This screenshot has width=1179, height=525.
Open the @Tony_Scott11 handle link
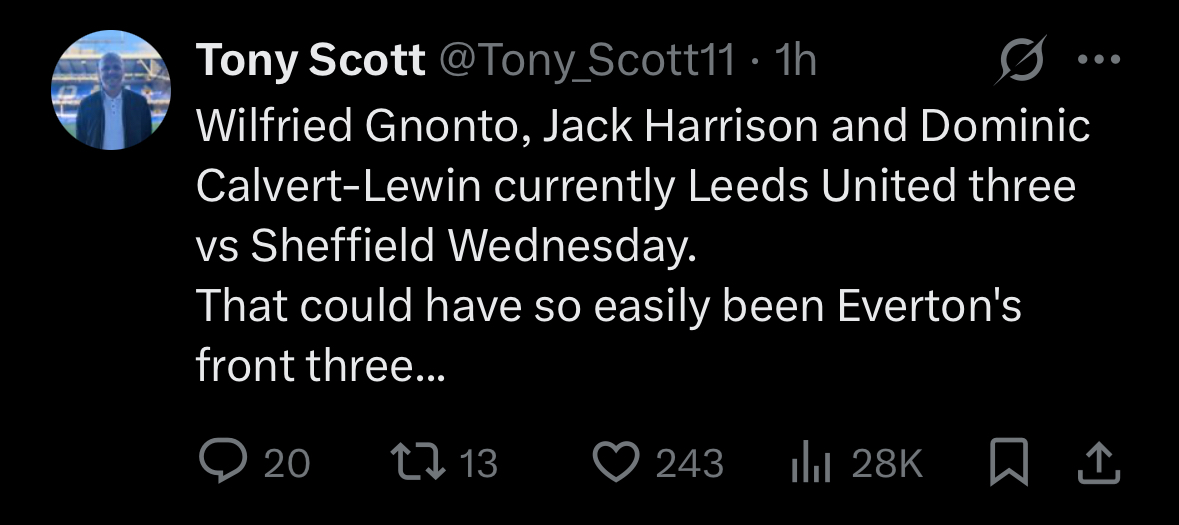pos(586,62)
